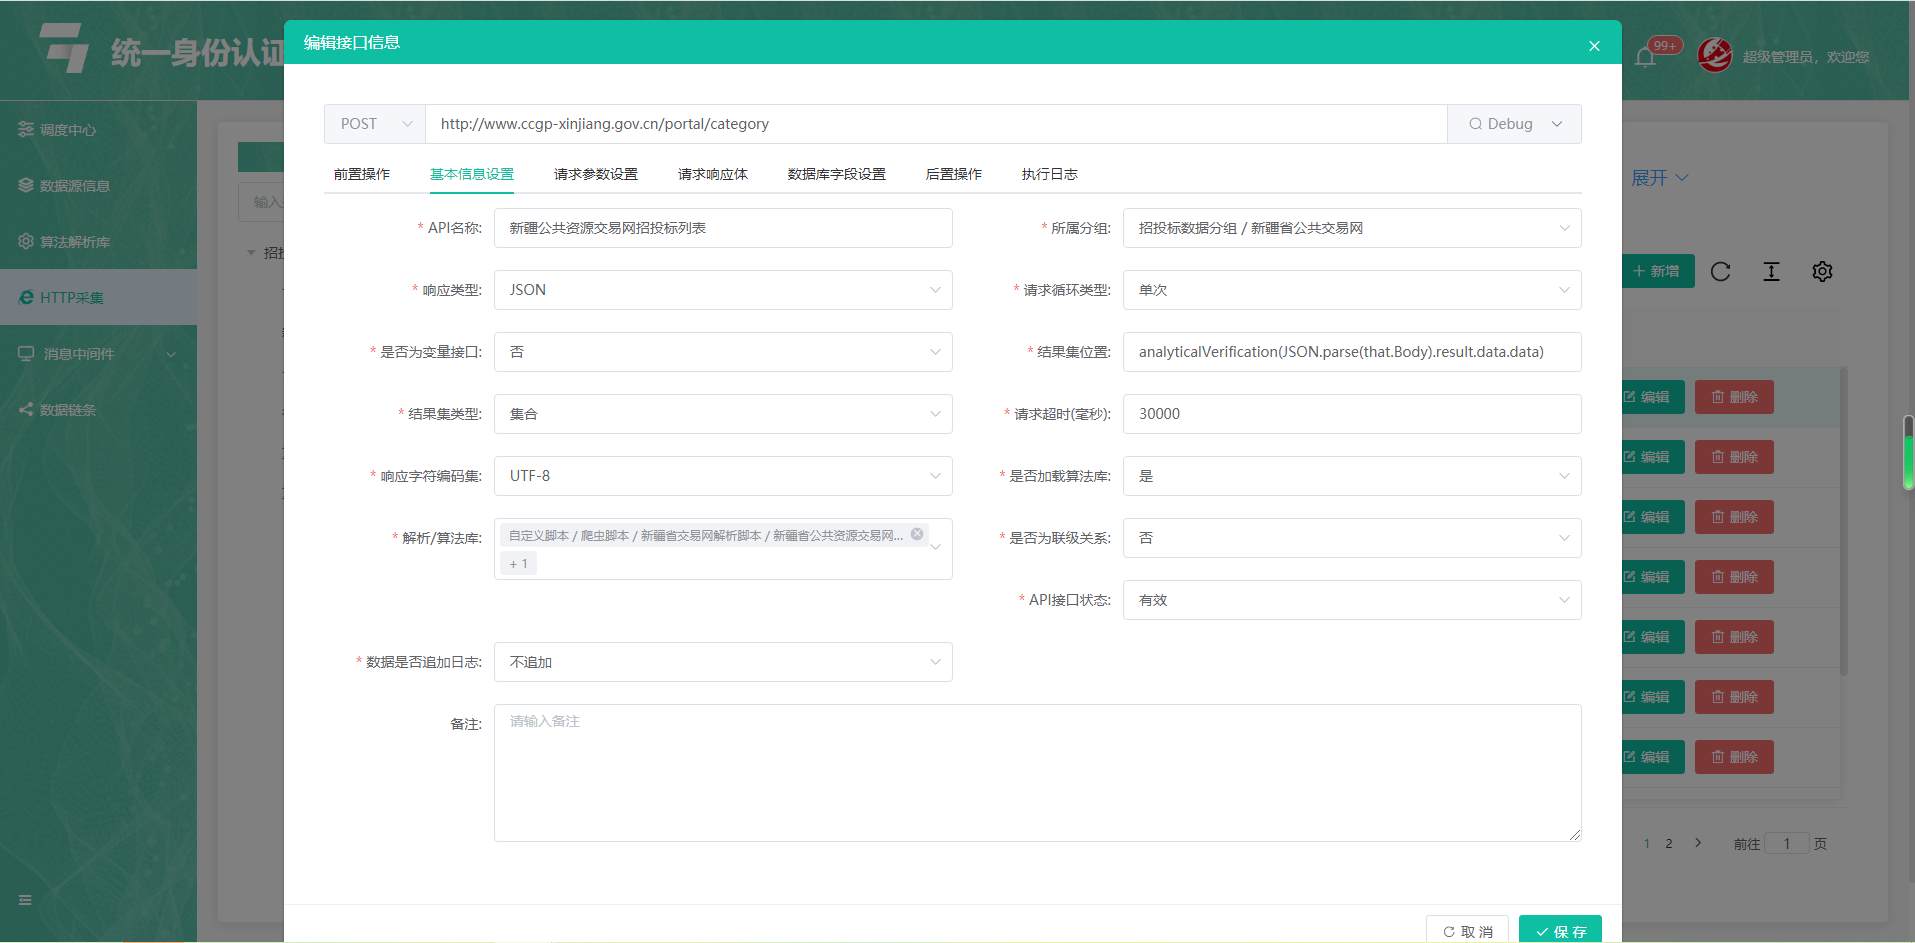Open the 是否为联级关系 dropdown
The image size is (1915, 943).
1352,538
